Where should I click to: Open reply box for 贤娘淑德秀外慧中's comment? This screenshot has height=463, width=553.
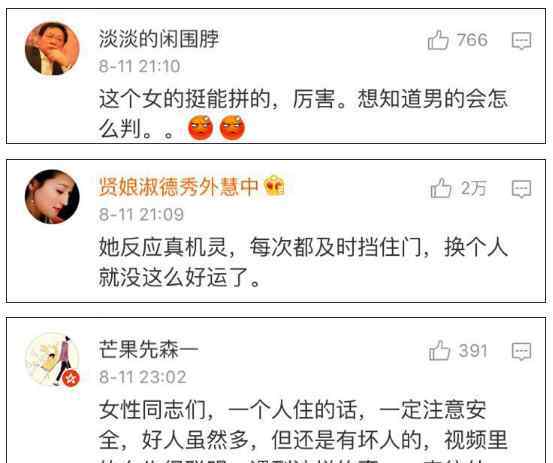522,189
